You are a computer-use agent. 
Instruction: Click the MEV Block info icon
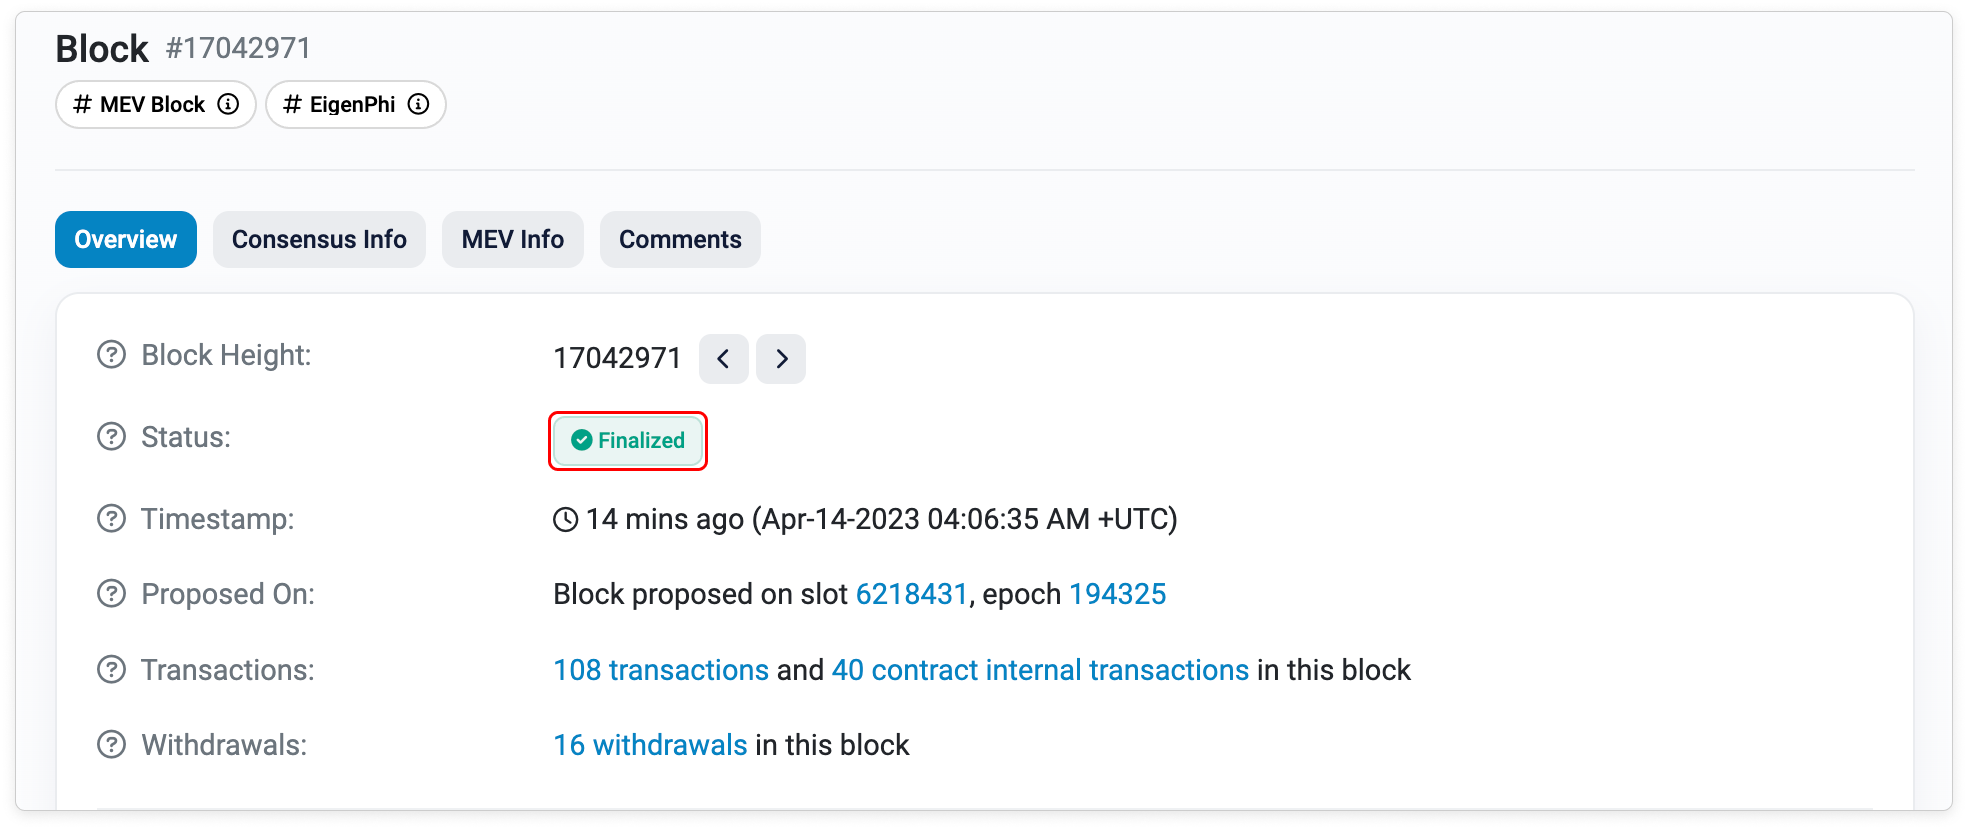229,104
